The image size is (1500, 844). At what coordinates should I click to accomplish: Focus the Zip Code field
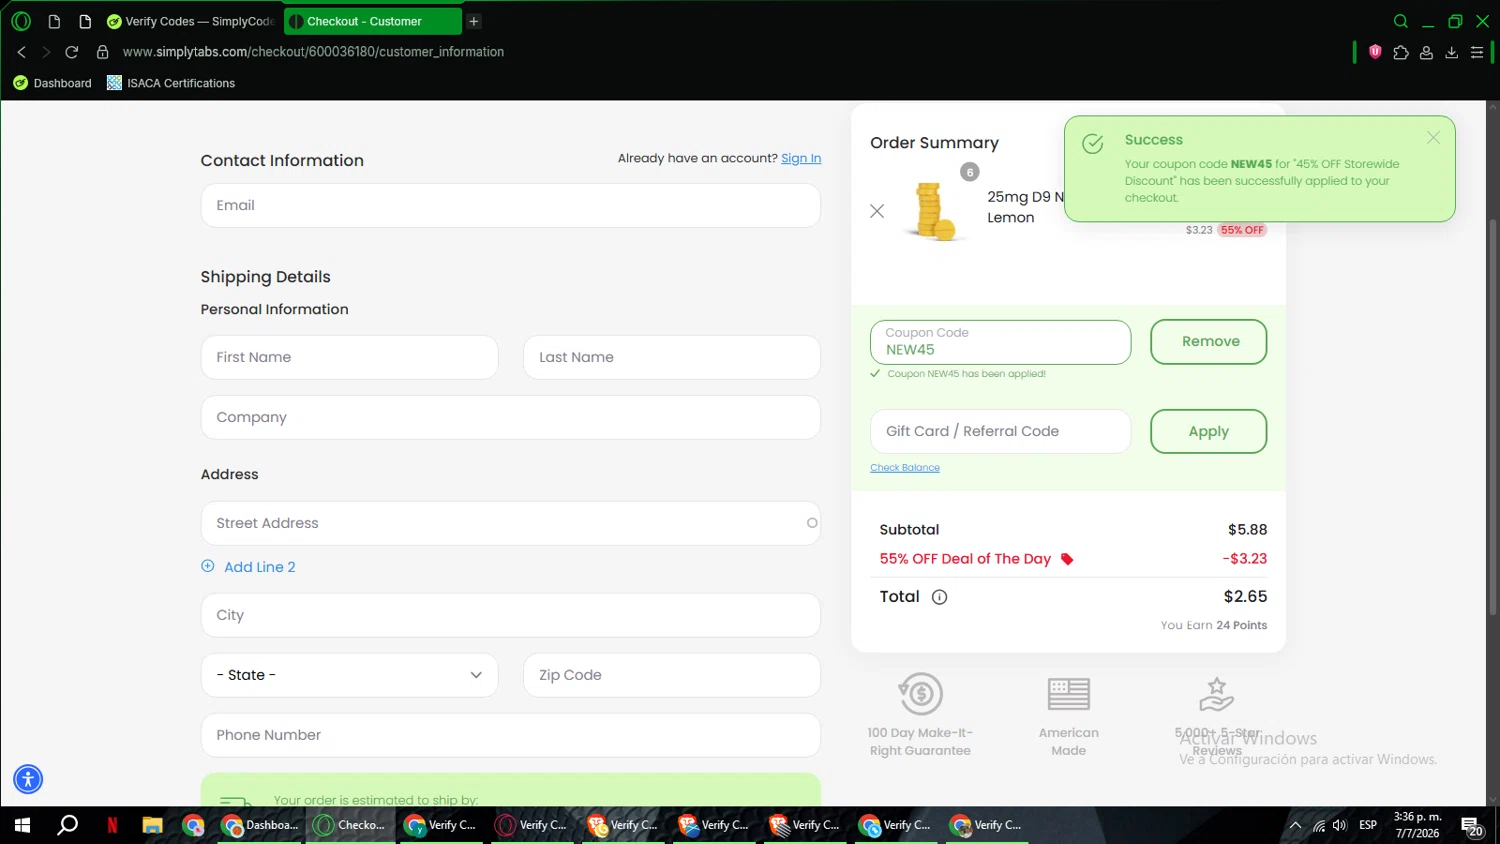coord(672,675)
